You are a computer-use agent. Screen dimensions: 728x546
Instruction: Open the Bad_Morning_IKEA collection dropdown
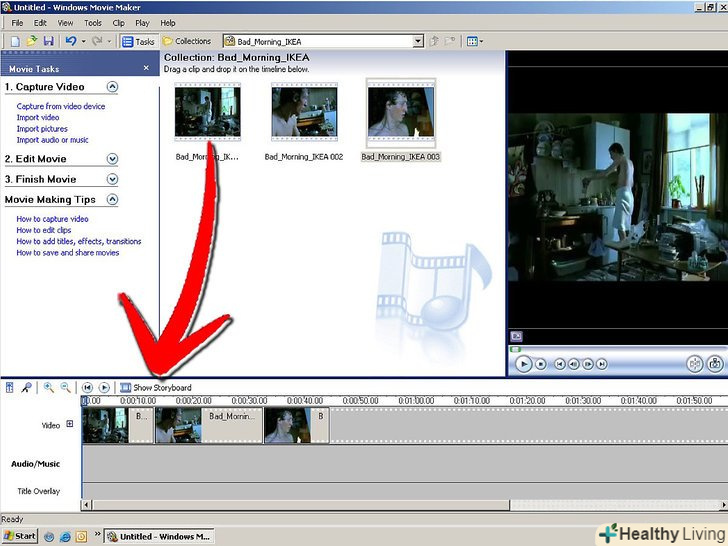click(x=418, y=41)
